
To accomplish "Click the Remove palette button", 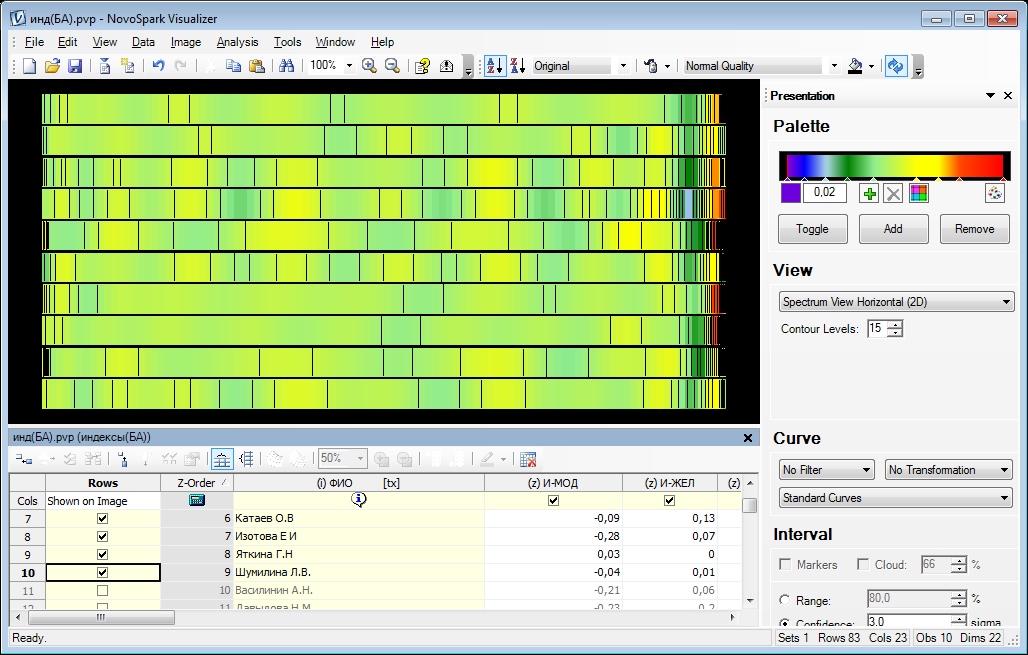I will coord(974,229).
